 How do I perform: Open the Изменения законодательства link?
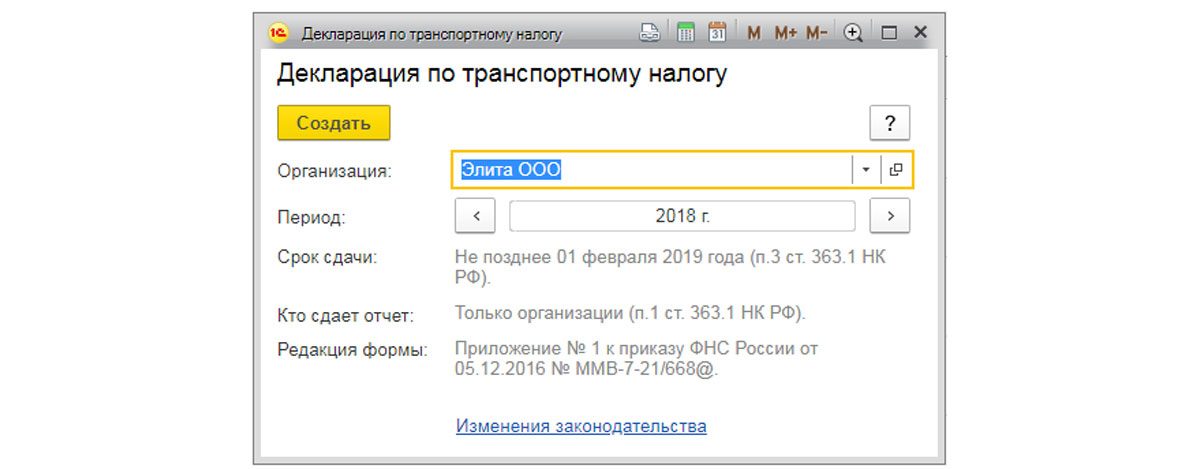(x=581, y=426)
